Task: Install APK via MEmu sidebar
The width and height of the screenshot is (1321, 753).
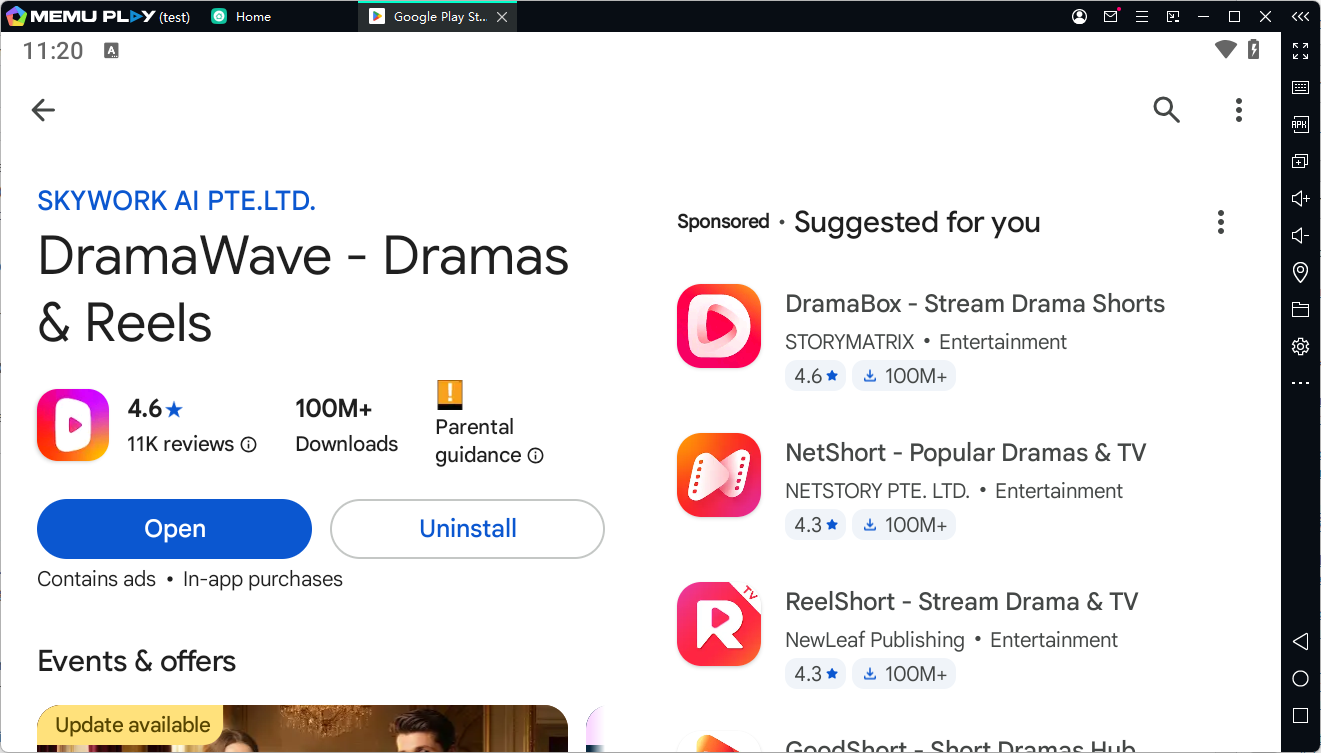Action: tap(1301, 124)
